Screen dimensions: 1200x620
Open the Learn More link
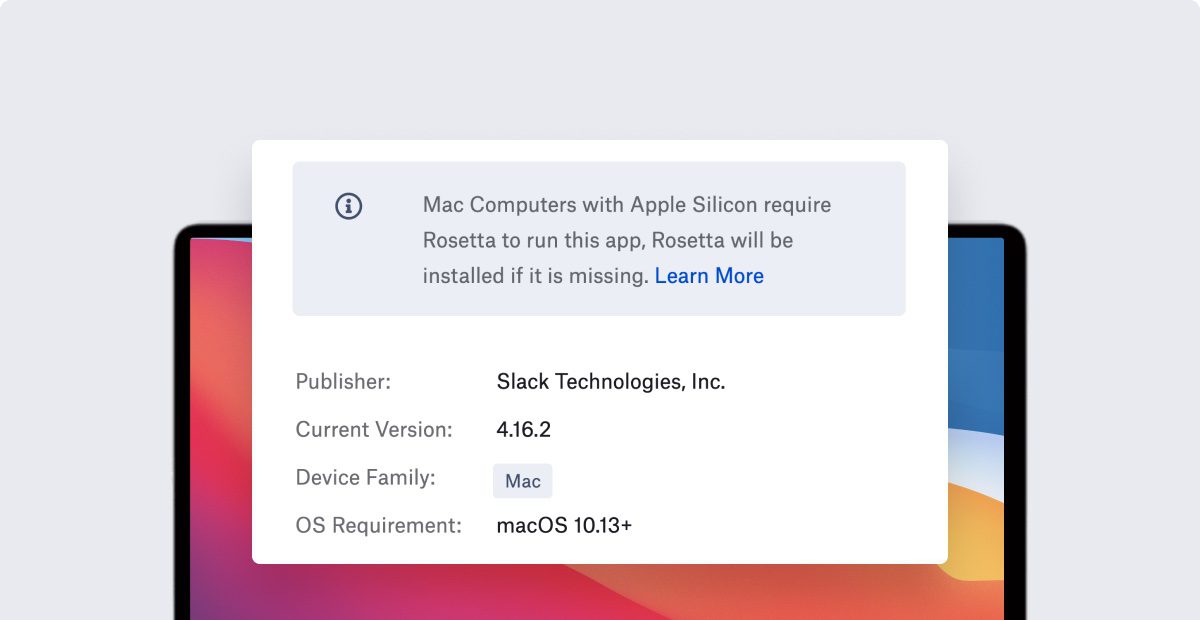coord(709,276)
